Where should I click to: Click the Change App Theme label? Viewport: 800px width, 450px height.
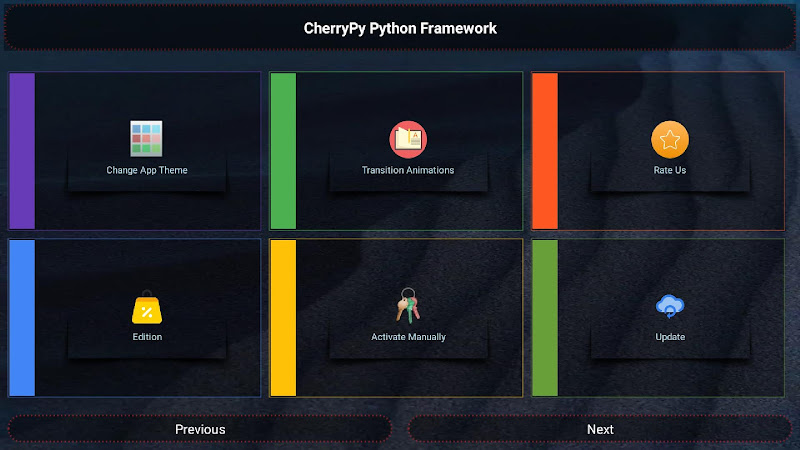(147, 170)
